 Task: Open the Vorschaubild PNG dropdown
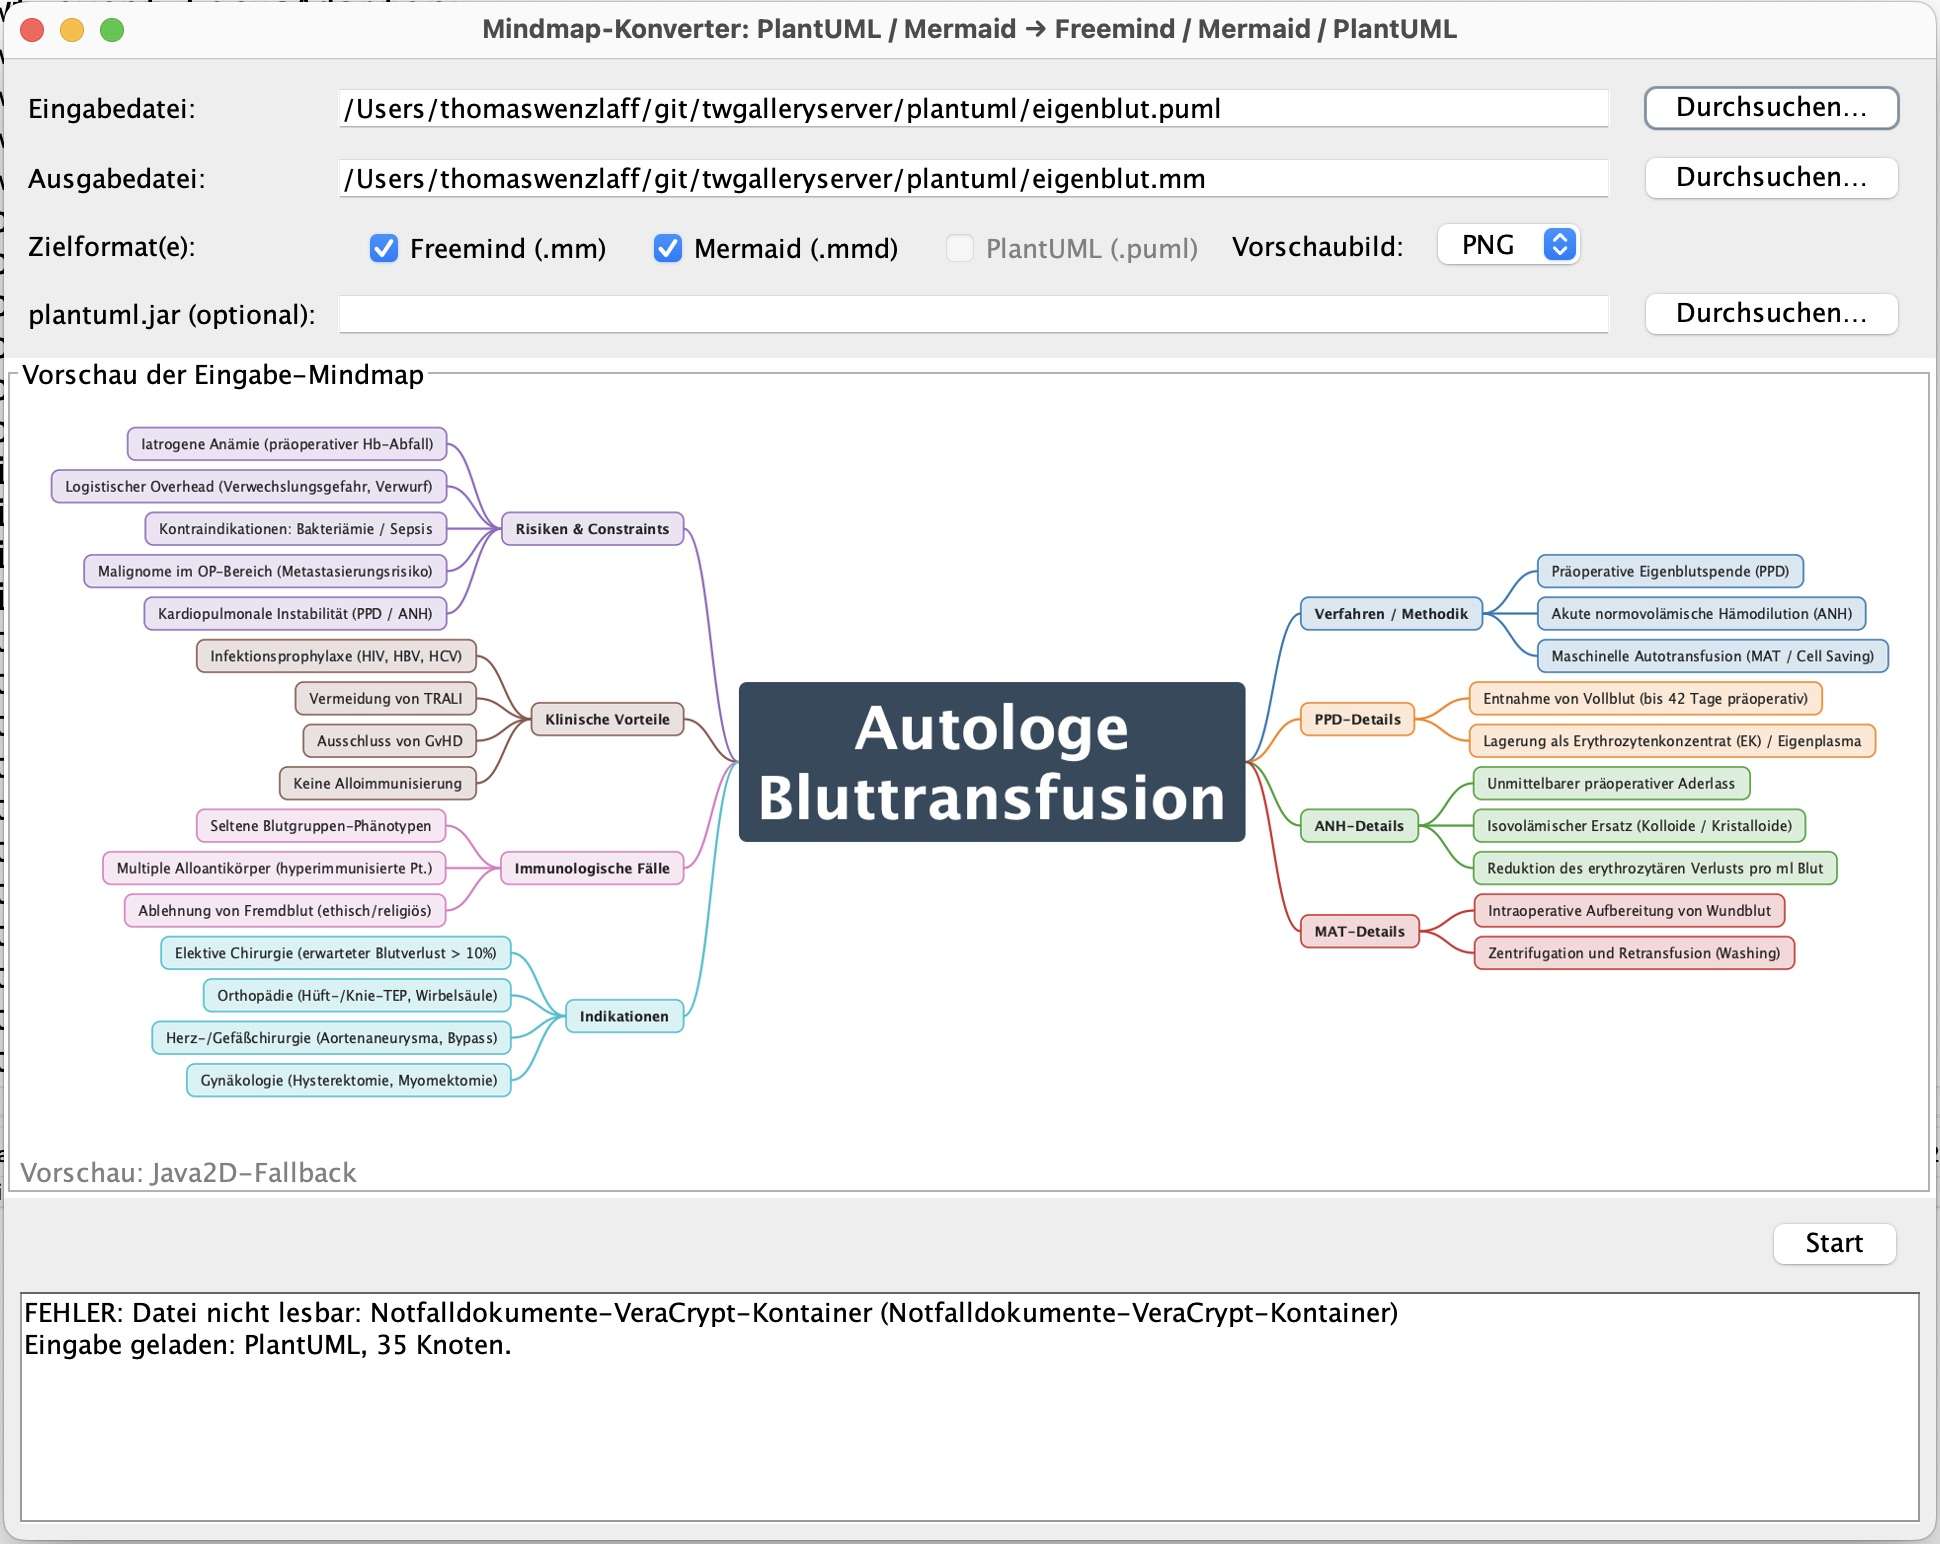pos(1508,245)
